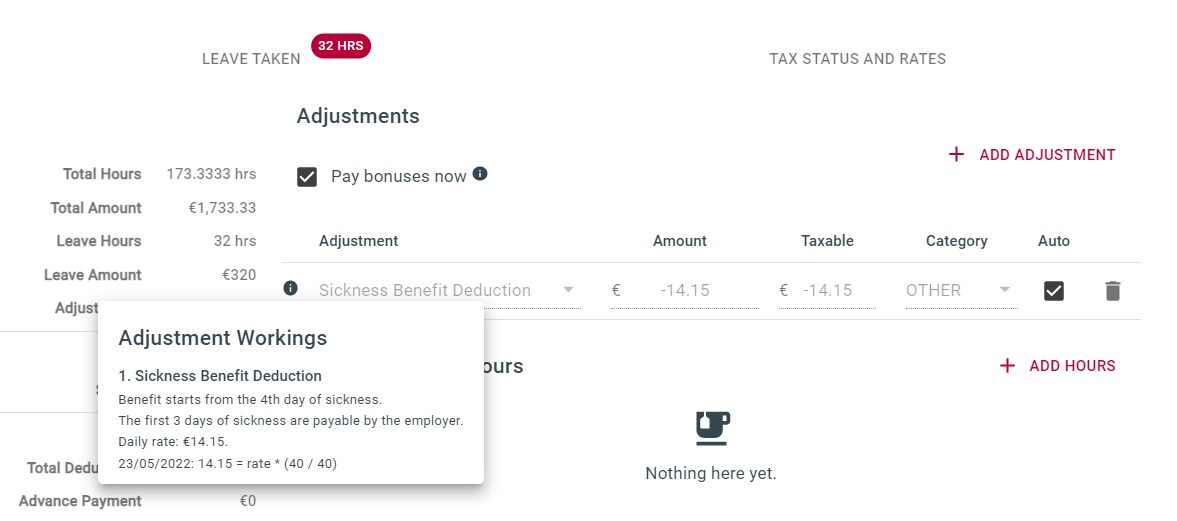Click the plus icon next to Add Adjustment
Image resolution: width=1177 pixels, height=521 pixels.
956,155
